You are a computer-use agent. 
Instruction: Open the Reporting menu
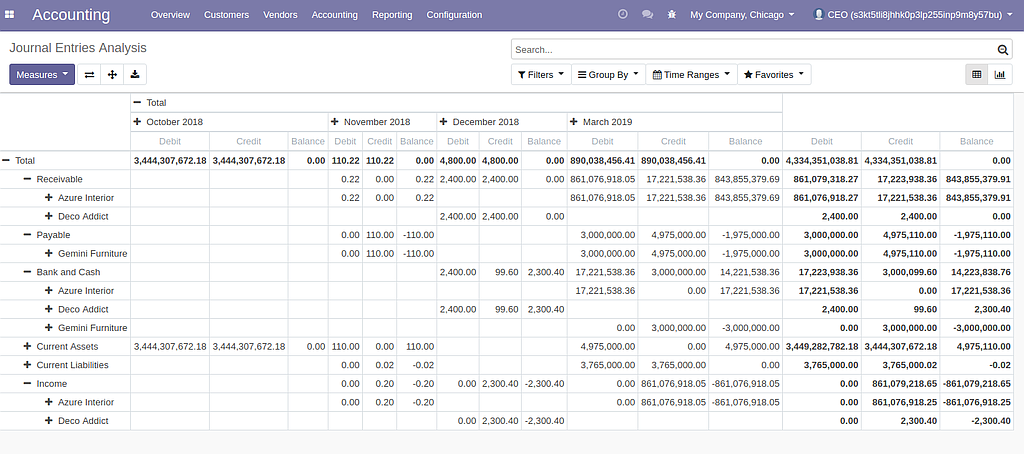coord(392,14)
